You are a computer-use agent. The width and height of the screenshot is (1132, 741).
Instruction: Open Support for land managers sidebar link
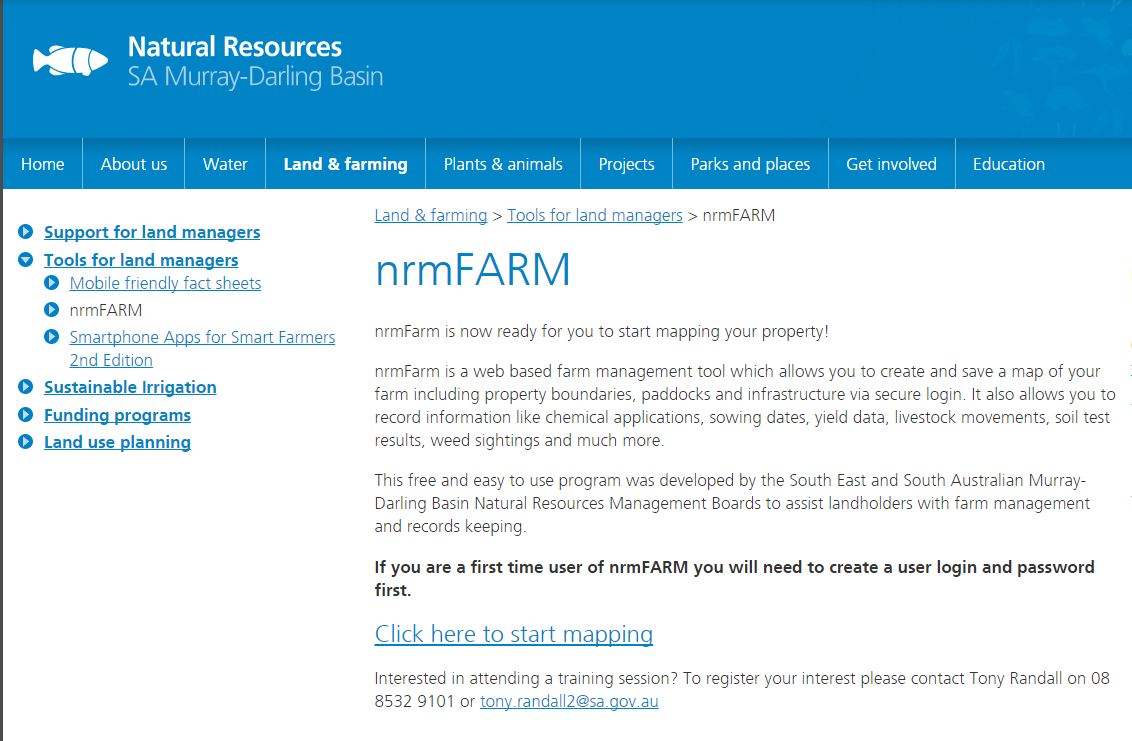point(152,232)
